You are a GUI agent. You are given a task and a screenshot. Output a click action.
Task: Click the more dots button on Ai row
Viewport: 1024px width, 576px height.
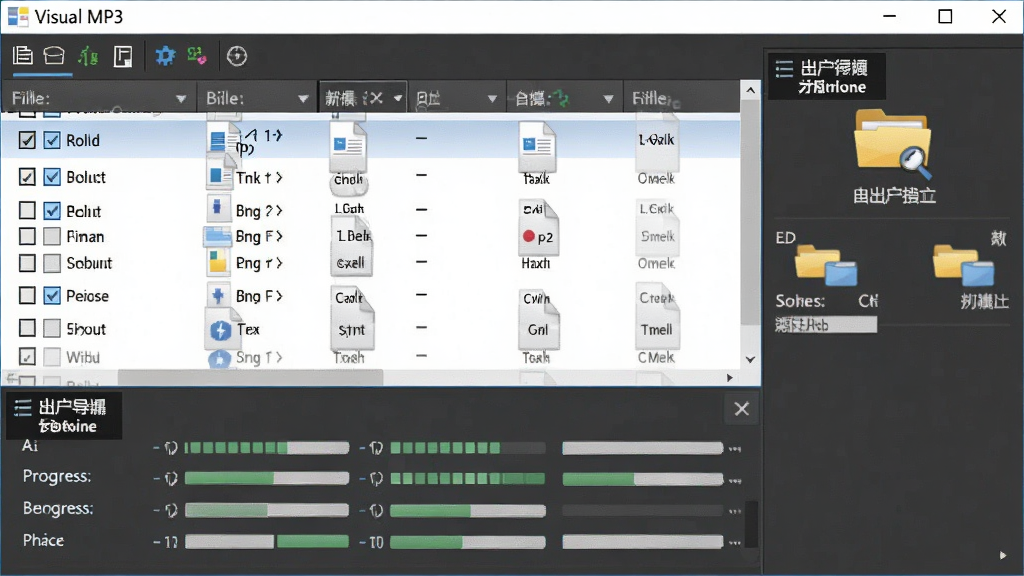(735, 449)
